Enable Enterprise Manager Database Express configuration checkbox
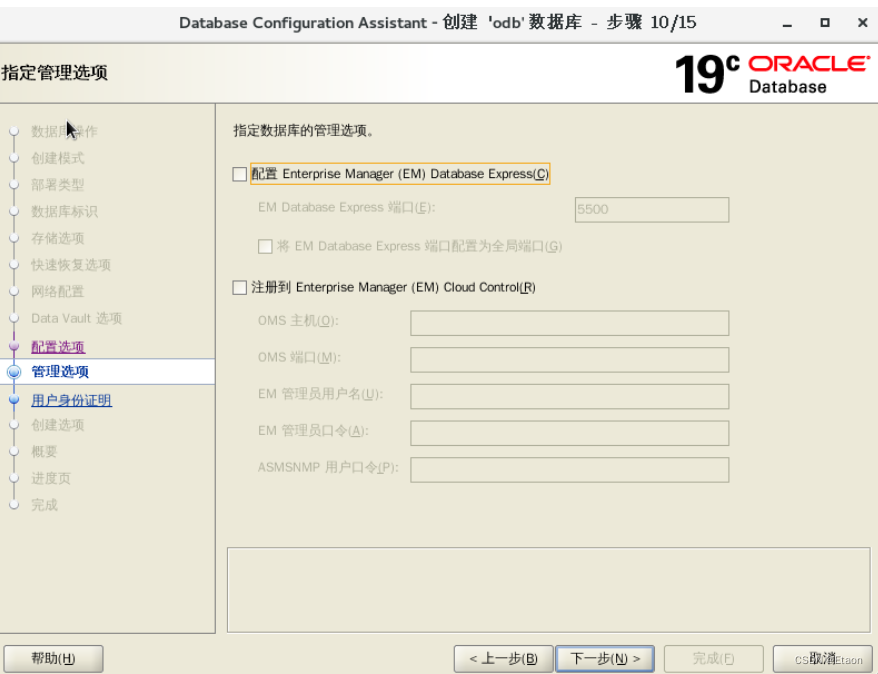The image size is (878, 674). (240, 174)
